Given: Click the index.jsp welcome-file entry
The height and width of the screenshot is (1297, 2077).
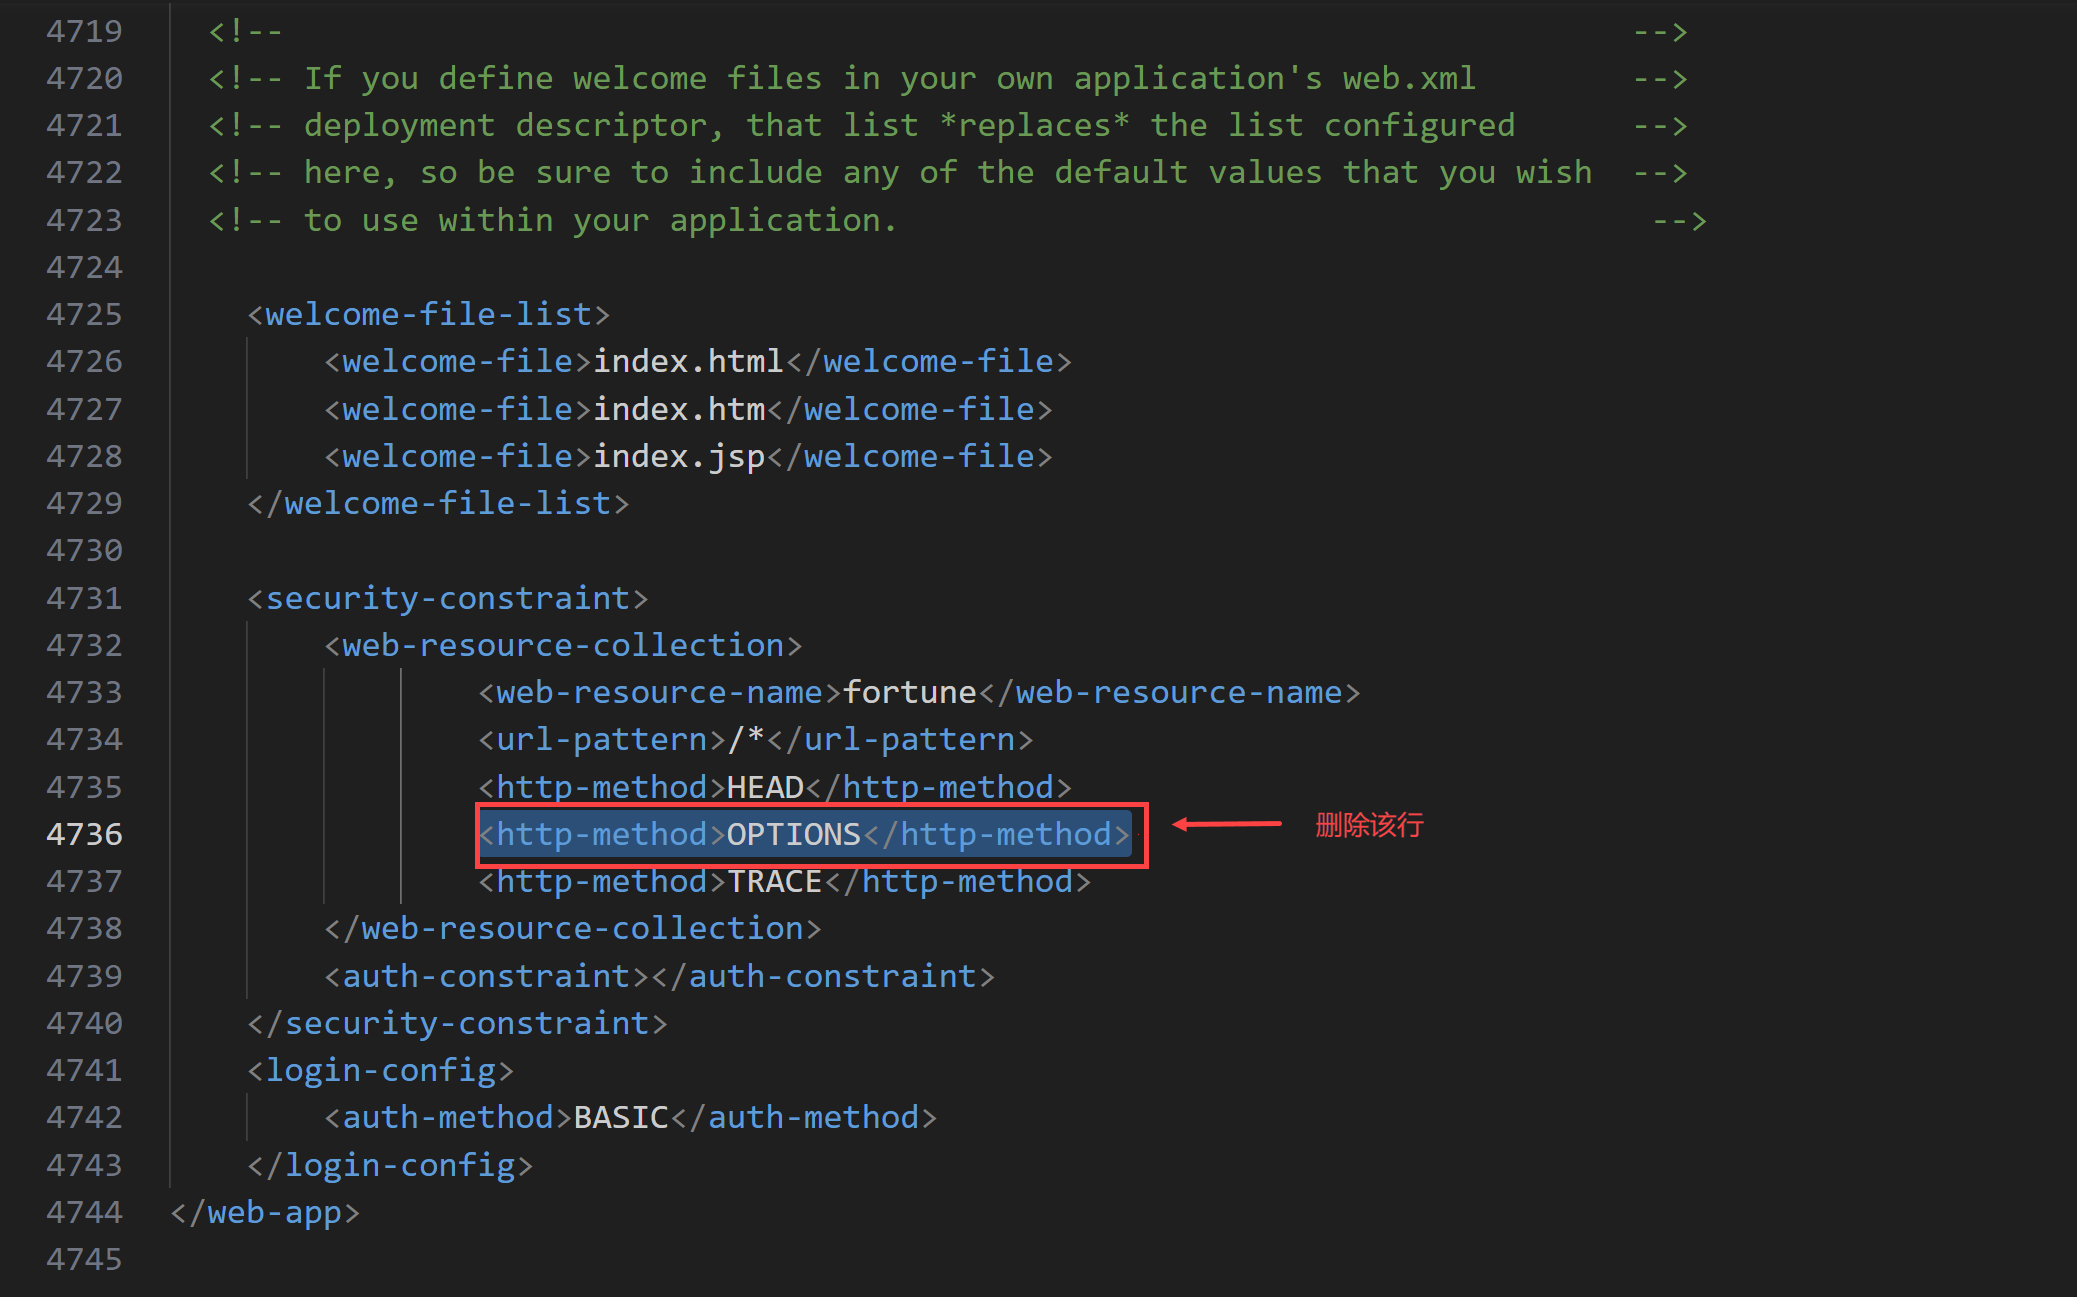Looking at the screenshot, I should (x=678, y=456).
